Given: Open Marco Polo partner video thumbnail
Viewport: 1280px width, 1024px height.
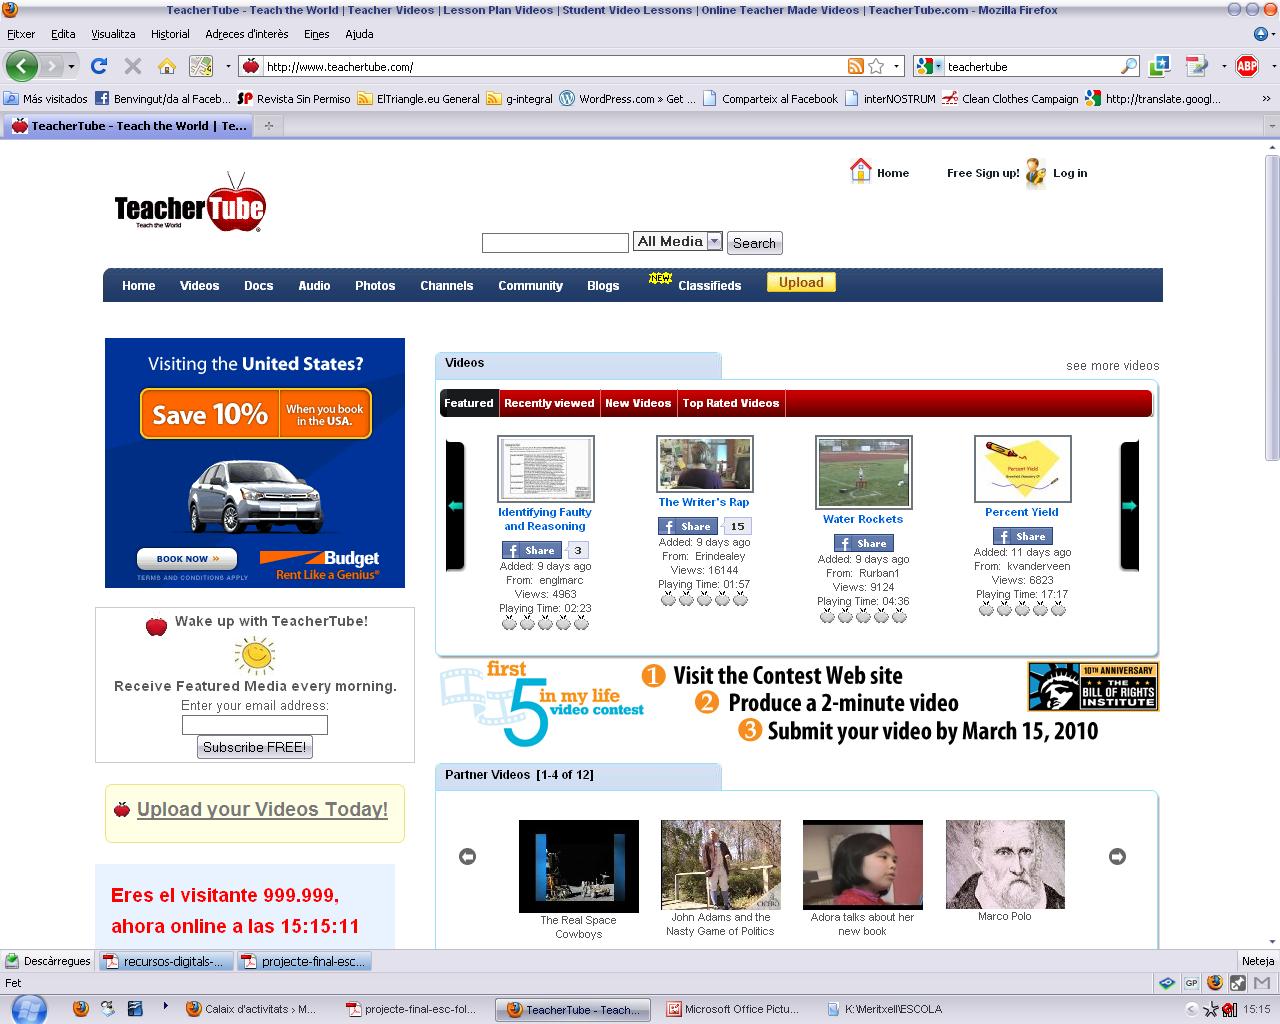Looking at the screenshot, I should [x=1005, y=864].
